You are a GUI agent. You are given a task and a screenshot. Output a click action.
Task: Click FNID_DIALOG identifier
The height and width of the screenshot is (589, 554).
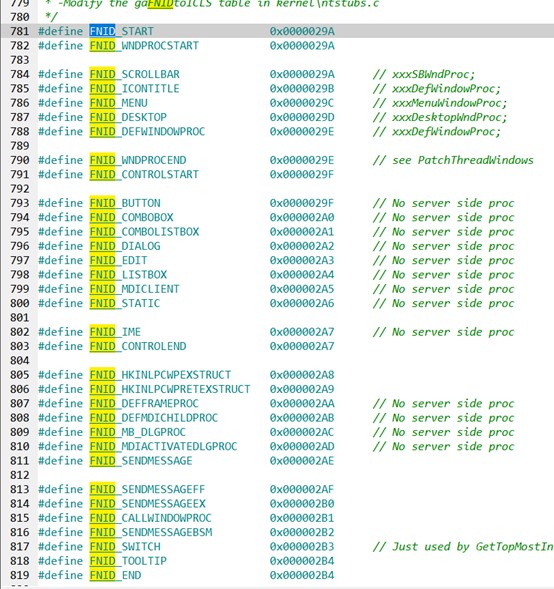point(125,246)
